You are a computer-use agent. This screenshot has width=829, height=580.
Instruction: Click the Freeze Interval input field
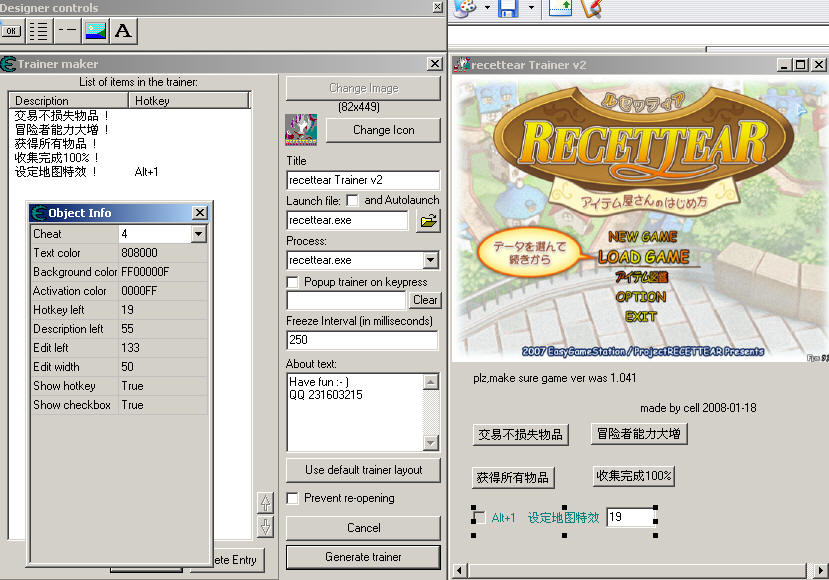point(362,340)
